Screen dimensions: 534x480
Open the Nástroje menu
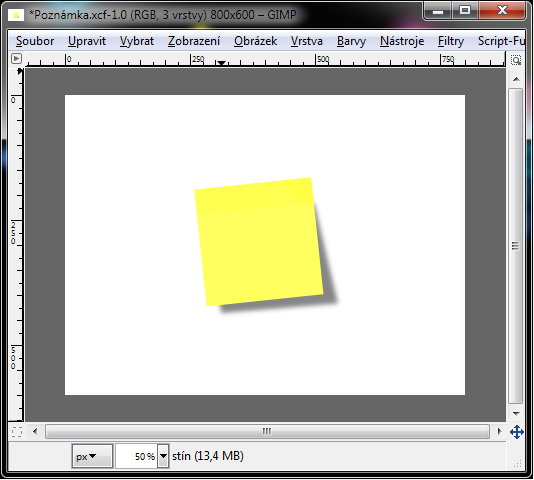(402, 41)
